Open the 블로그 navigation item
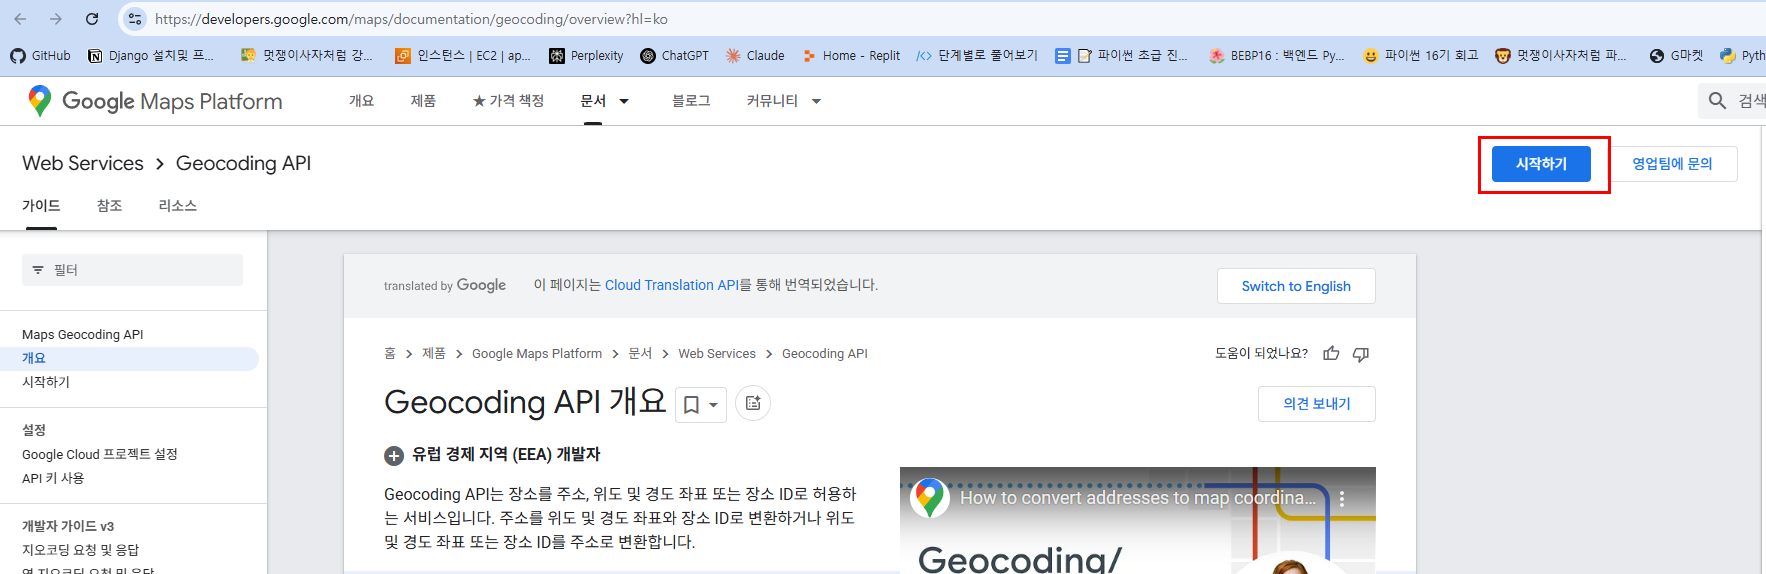 691,101
